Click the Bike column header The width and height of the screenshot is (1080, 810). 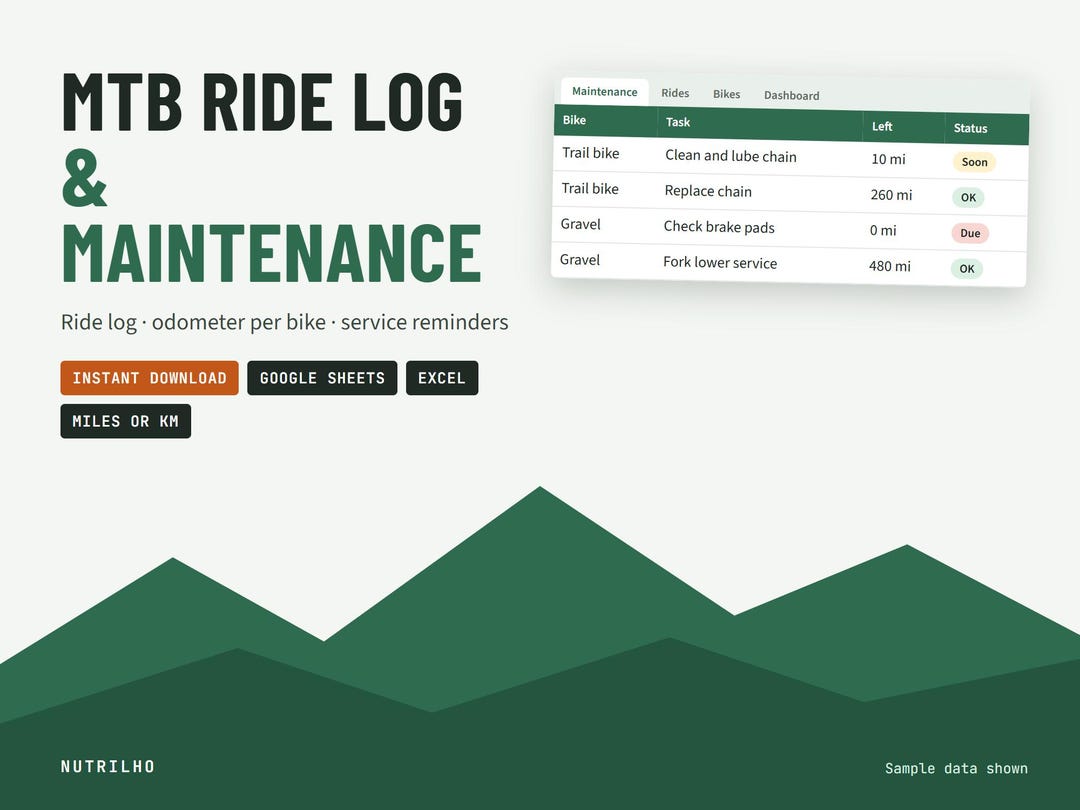tap(606, 121)
